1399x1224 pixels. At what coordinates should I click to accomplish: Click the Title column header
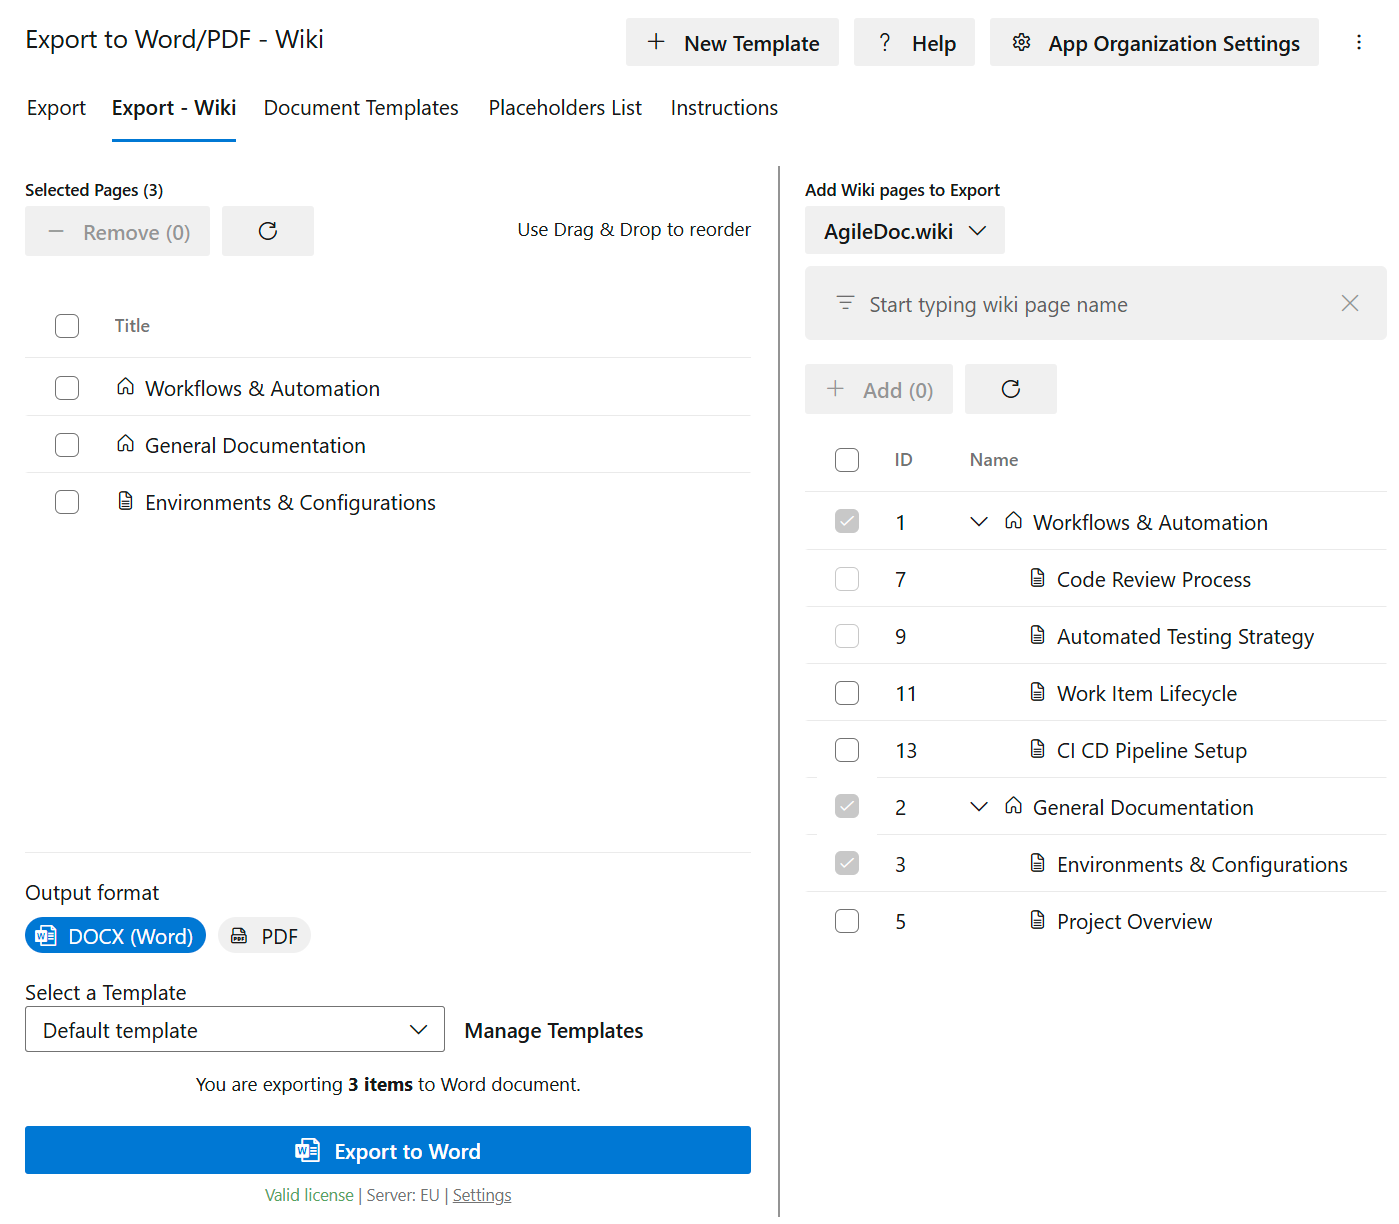tap(132, 326)
